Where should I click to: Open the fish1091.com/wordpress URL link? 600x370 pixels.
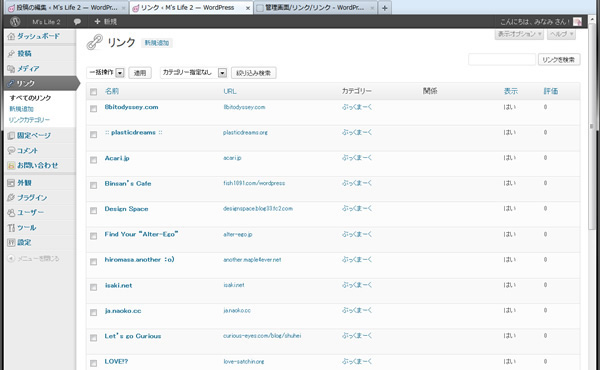tap(254, 183)
